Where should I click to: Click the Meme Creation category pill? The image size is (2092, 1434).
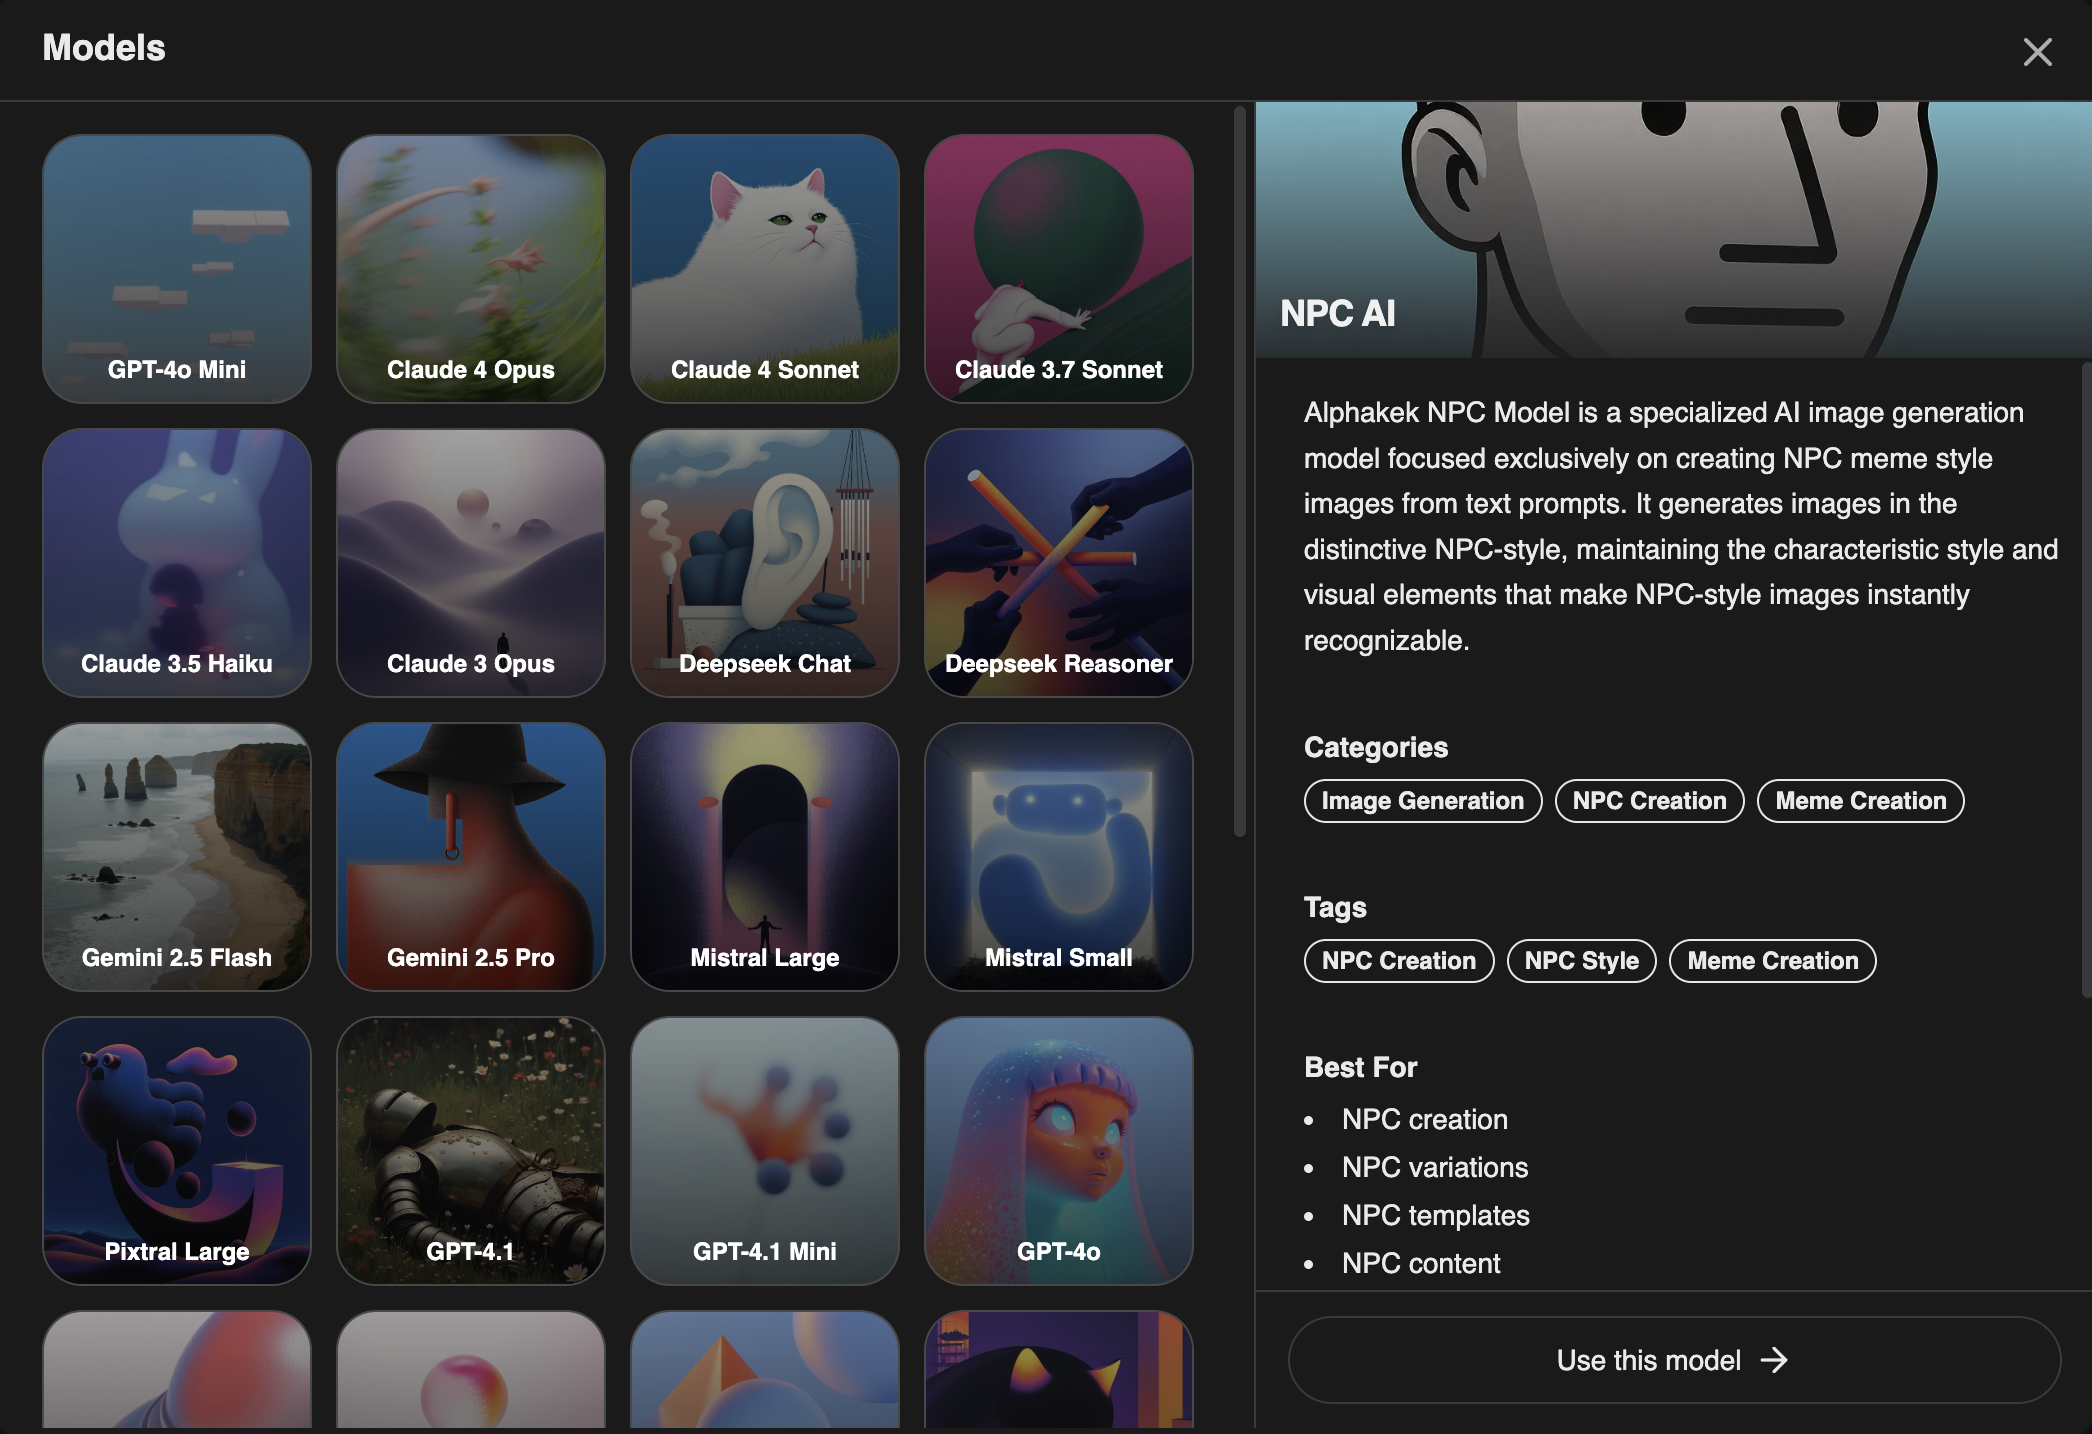click(x=1860, y=801)
